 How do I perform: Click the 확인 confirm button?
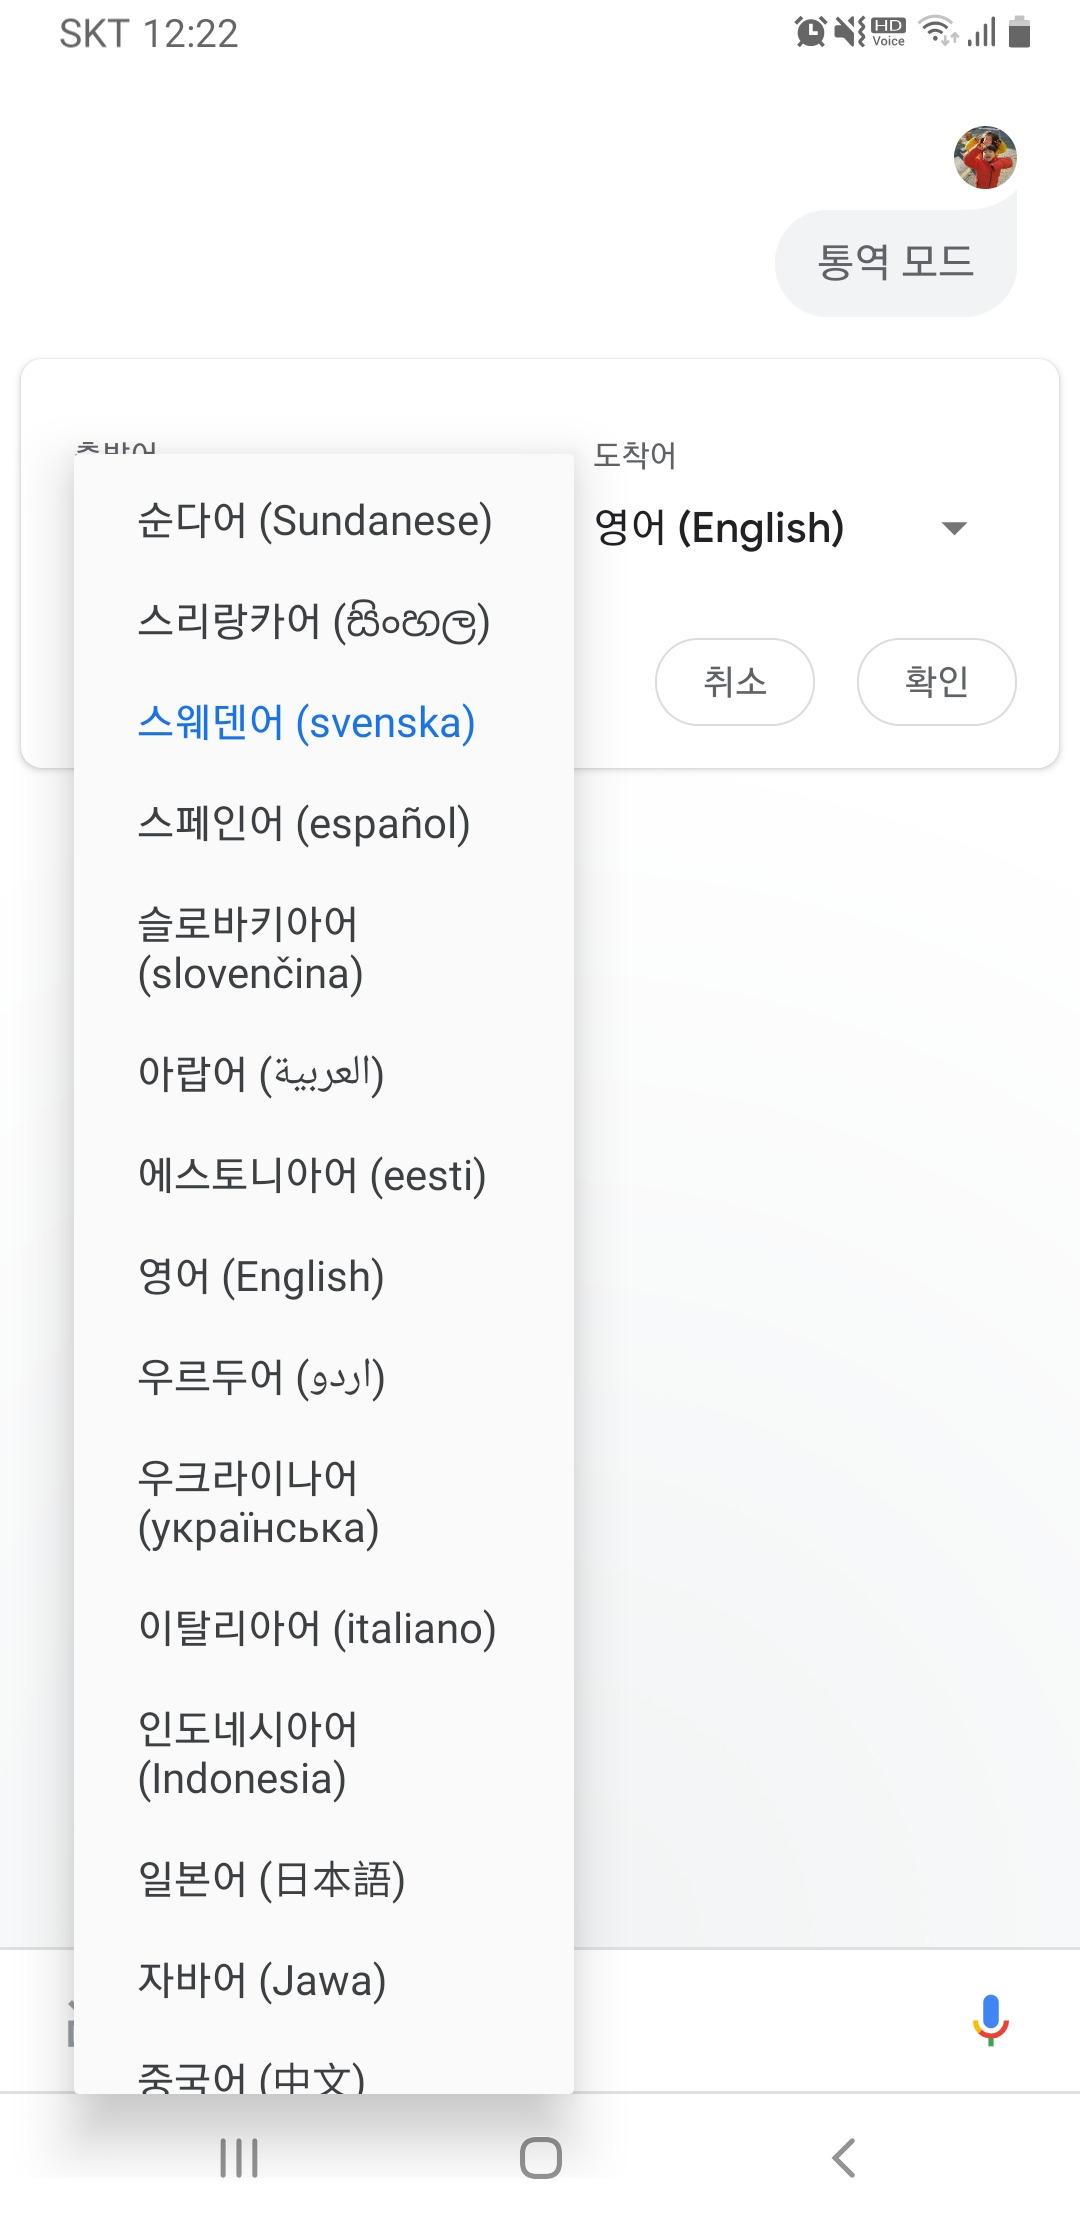point(937,682)
